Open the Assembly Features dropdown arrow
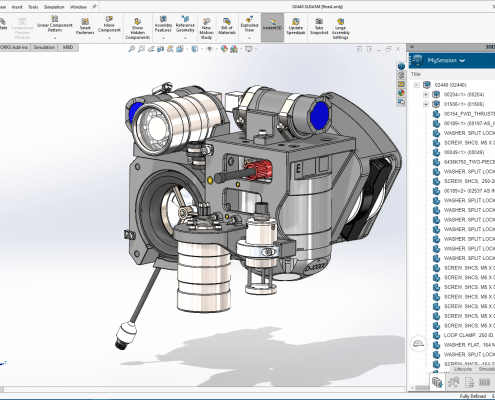The image size is (495, 400). tap(163, 38)
